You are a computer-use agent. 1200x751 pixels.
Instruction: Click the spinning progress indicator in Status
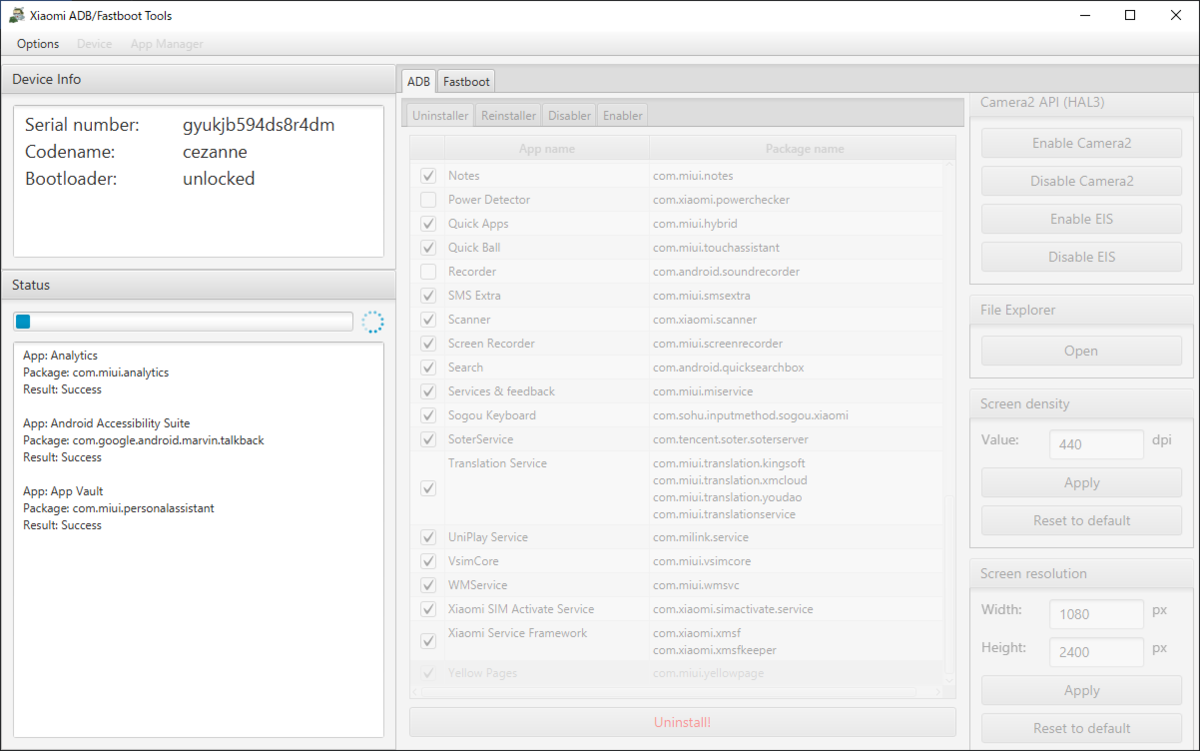373,321
